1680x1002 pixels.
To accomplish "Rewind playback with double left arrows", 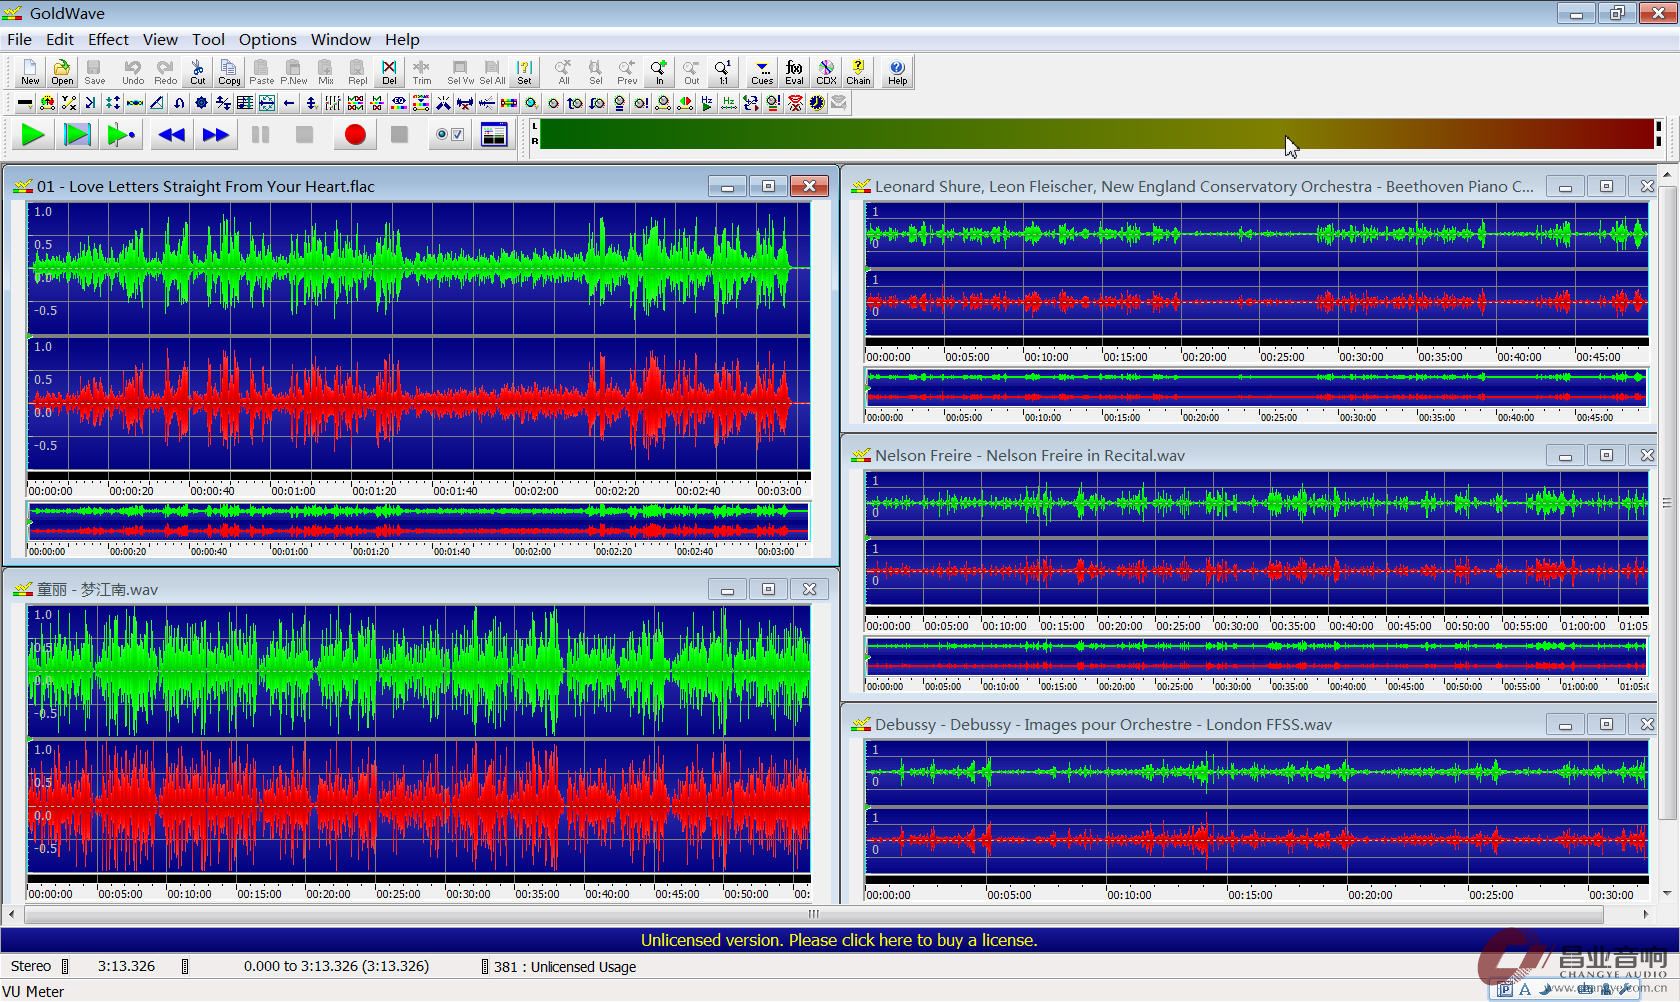I will pos(172,135).
